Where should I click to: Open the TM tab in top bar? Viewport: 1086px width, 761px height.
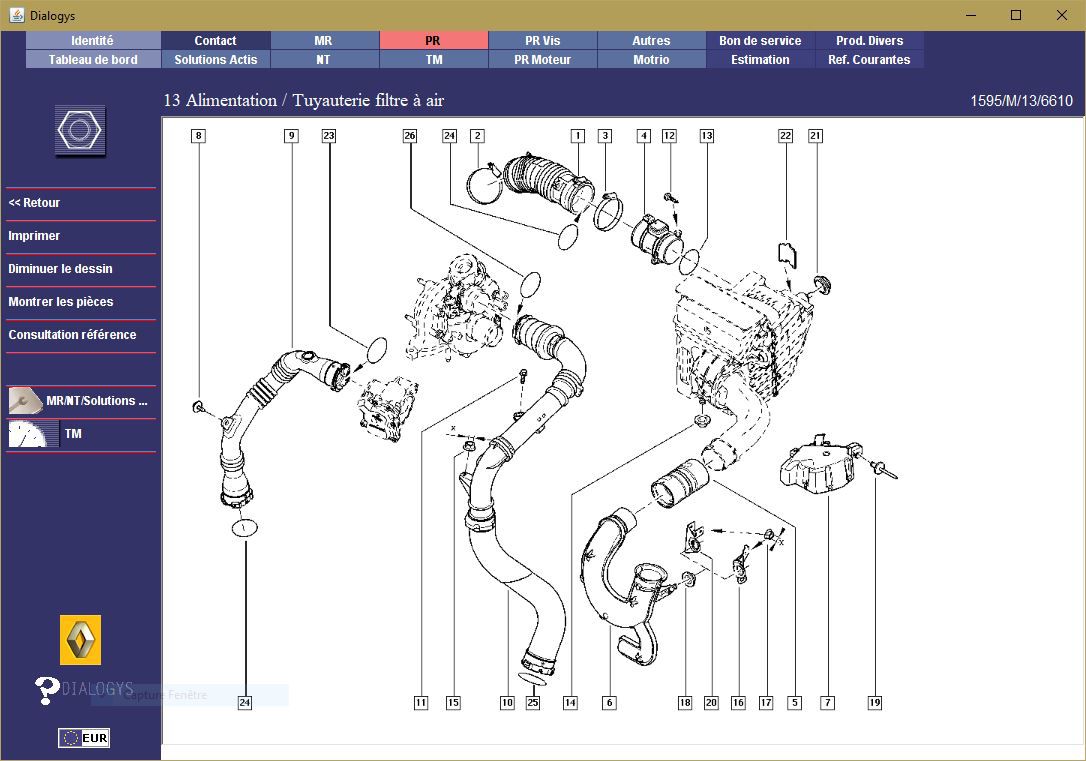[x=433, y=60]
